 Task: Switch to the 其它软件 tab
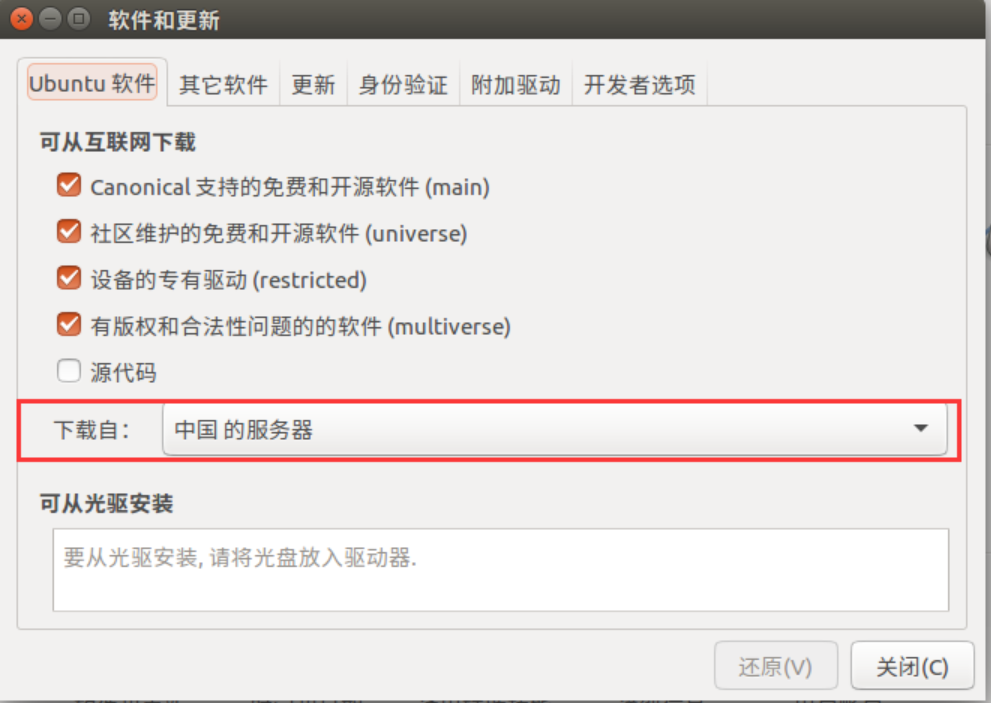point(223,84)
